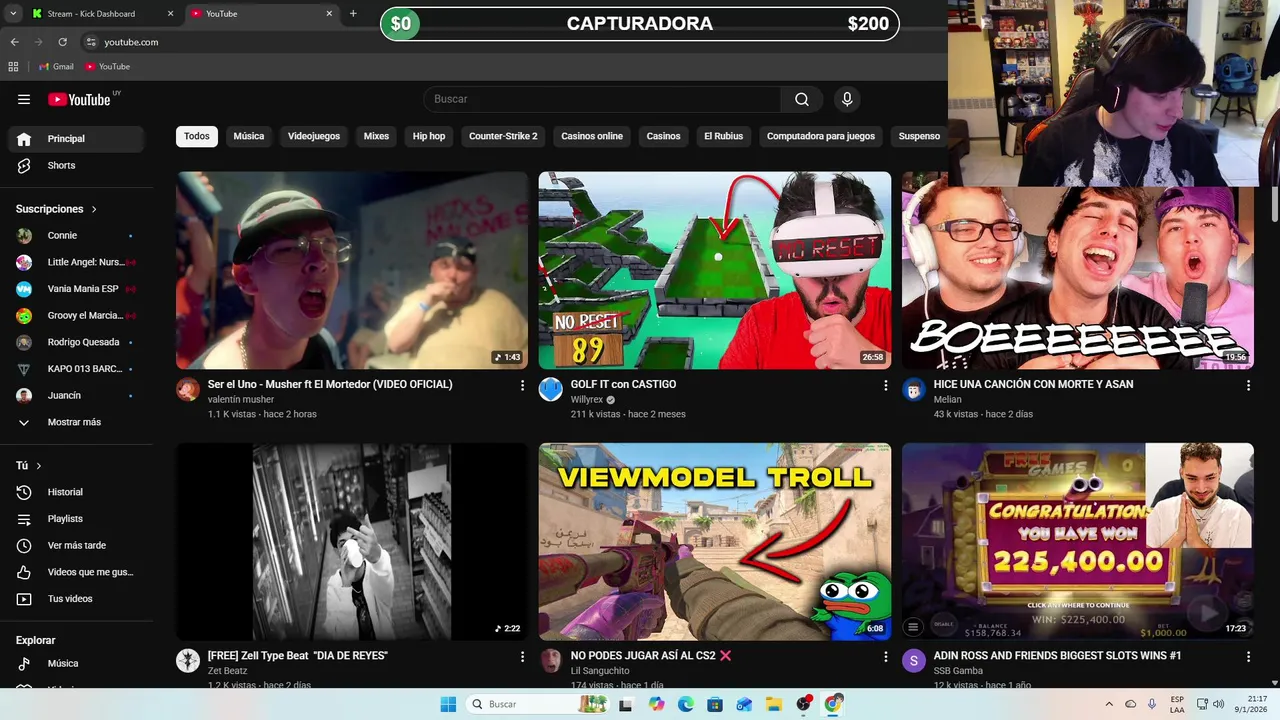The image size is (1280, 720).
Task: Select the Mixes filter chip
Action: point(376,136)
